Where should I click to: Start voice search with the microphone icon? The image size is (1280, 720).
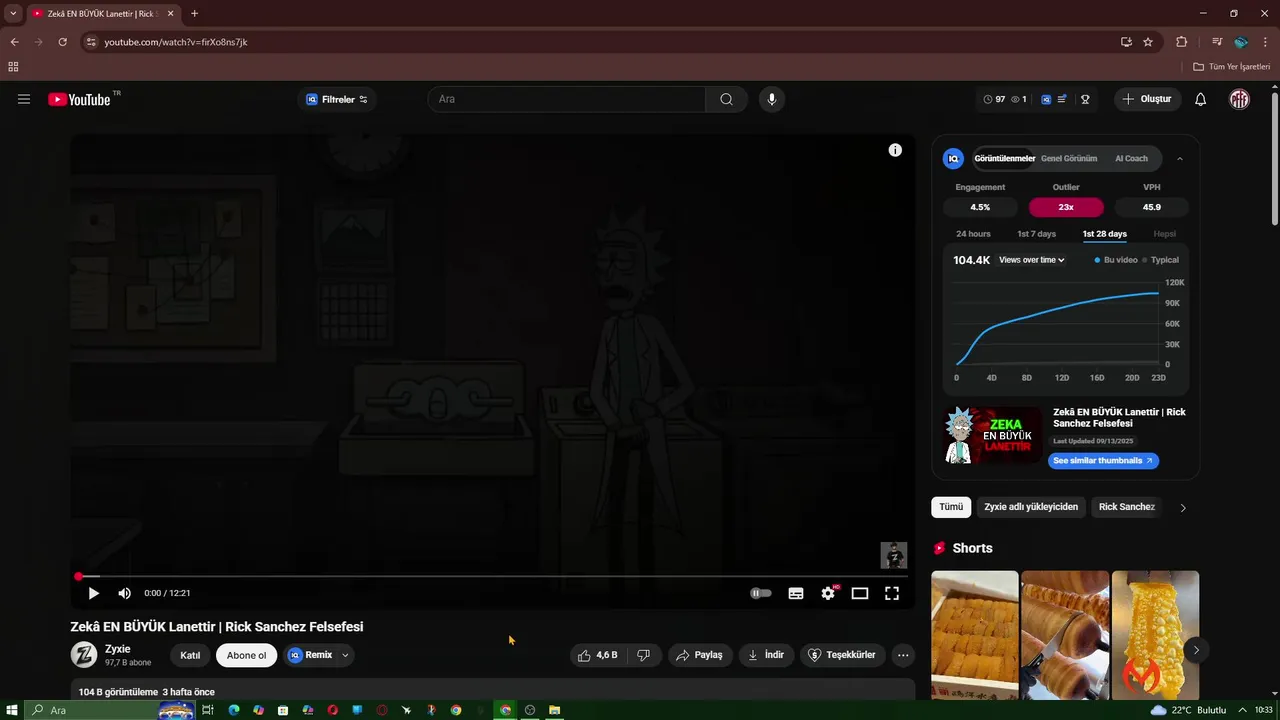[771, 99]
